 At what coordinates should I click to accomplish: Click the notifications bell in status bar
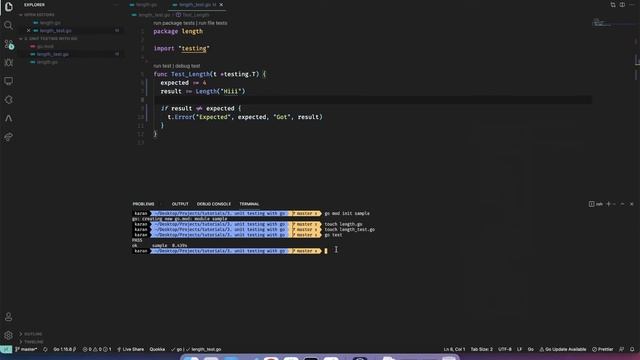click(632, 349)
